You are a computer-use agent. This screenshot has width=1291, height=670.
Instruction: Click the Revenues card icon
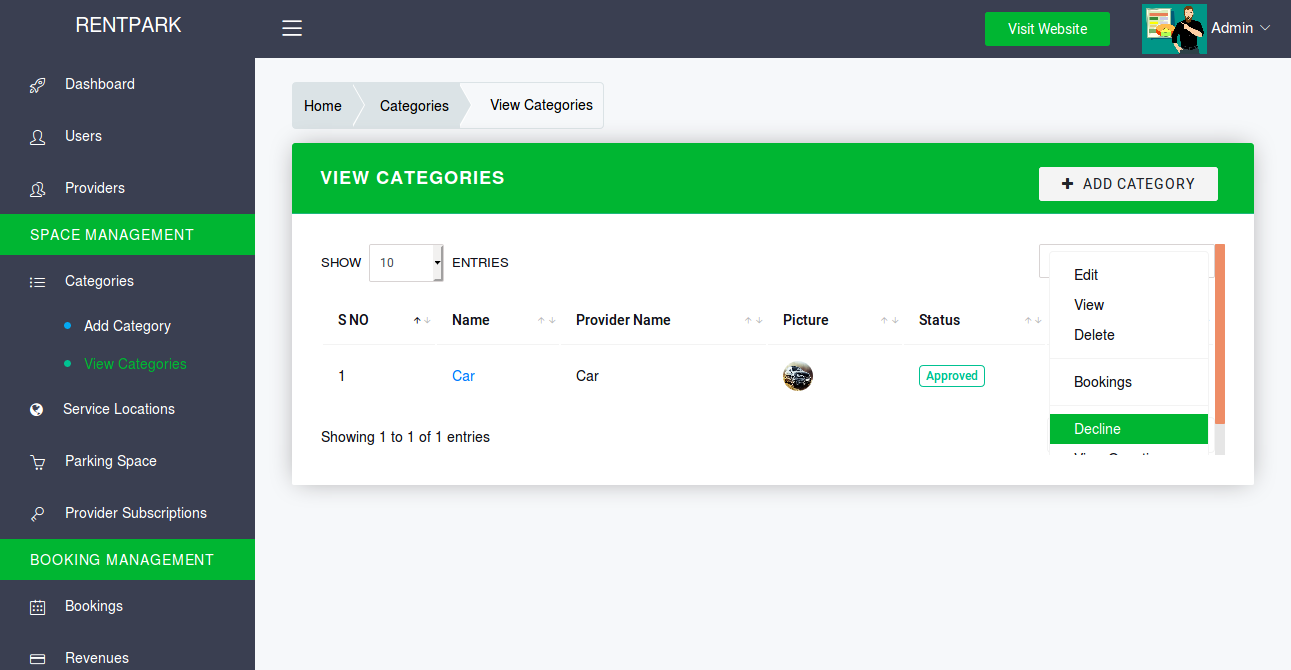[37, 659]
